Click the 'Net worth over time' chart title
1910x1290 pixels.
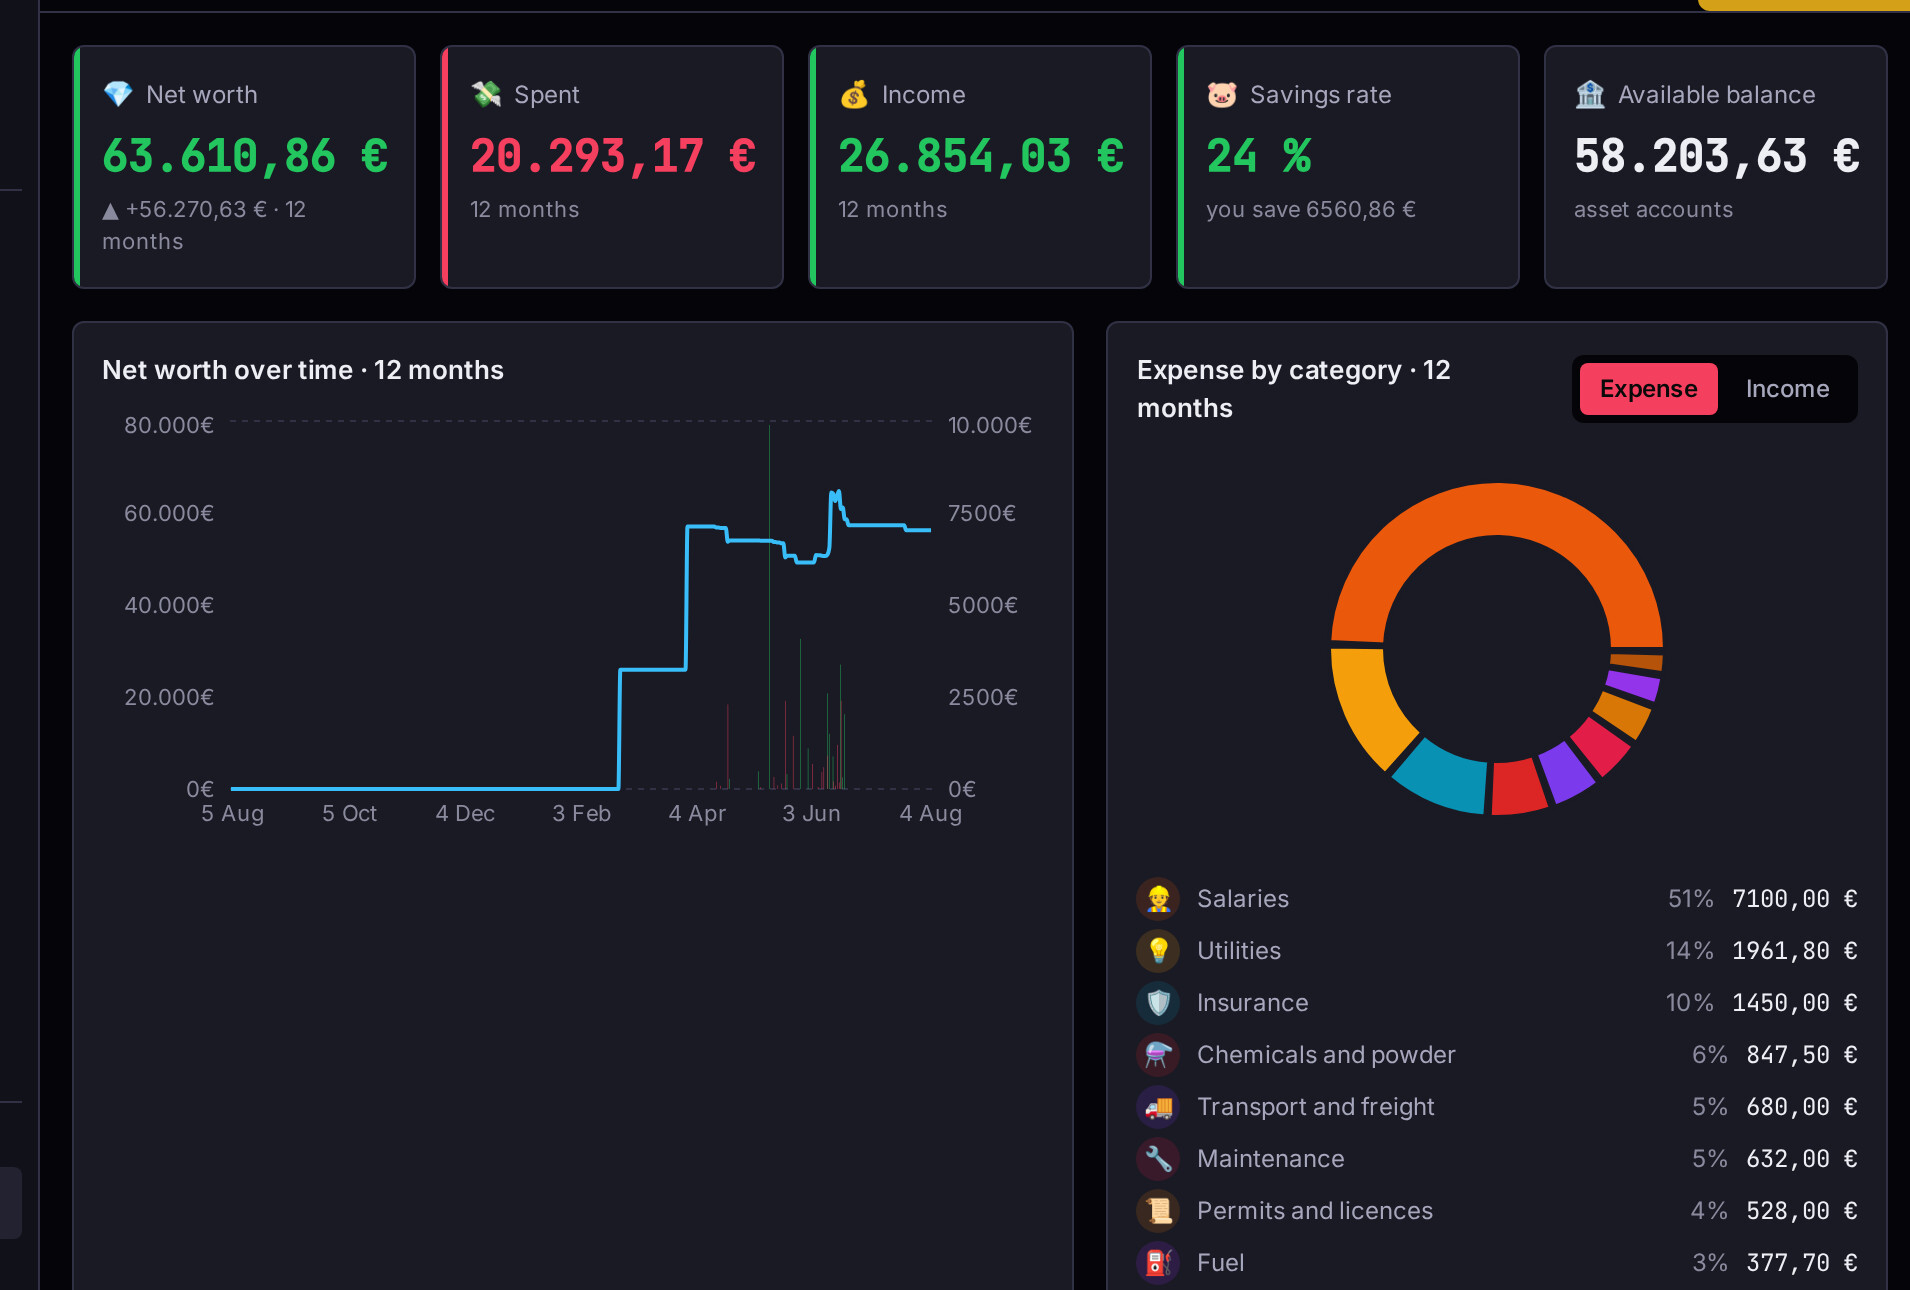pos(303,370)
